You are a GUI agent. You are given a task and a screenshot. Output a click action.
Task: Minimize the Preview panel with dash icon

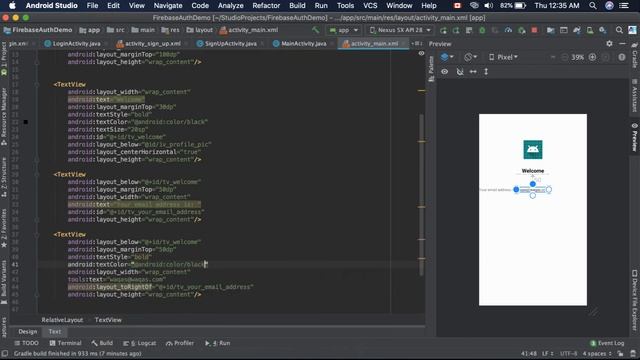pos(622,43)
